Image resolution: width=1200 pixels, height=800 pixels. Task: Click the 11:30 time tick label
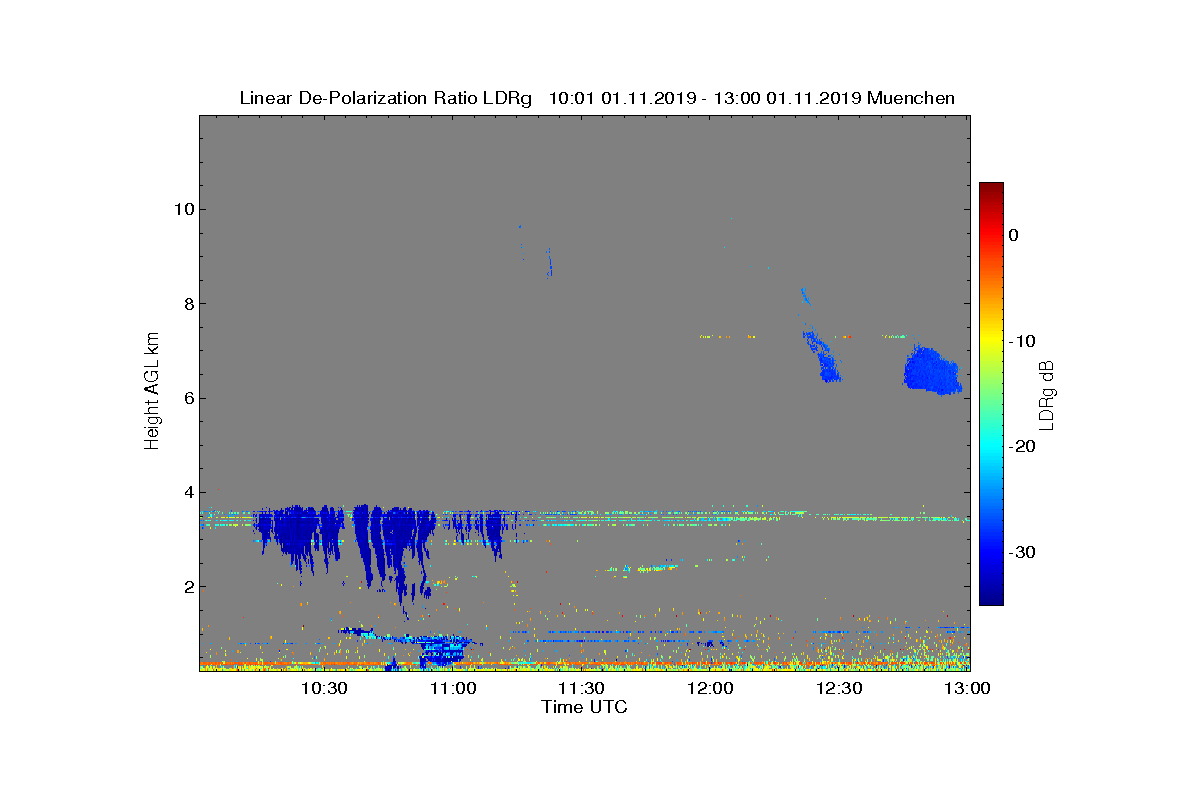click(581, 688)
